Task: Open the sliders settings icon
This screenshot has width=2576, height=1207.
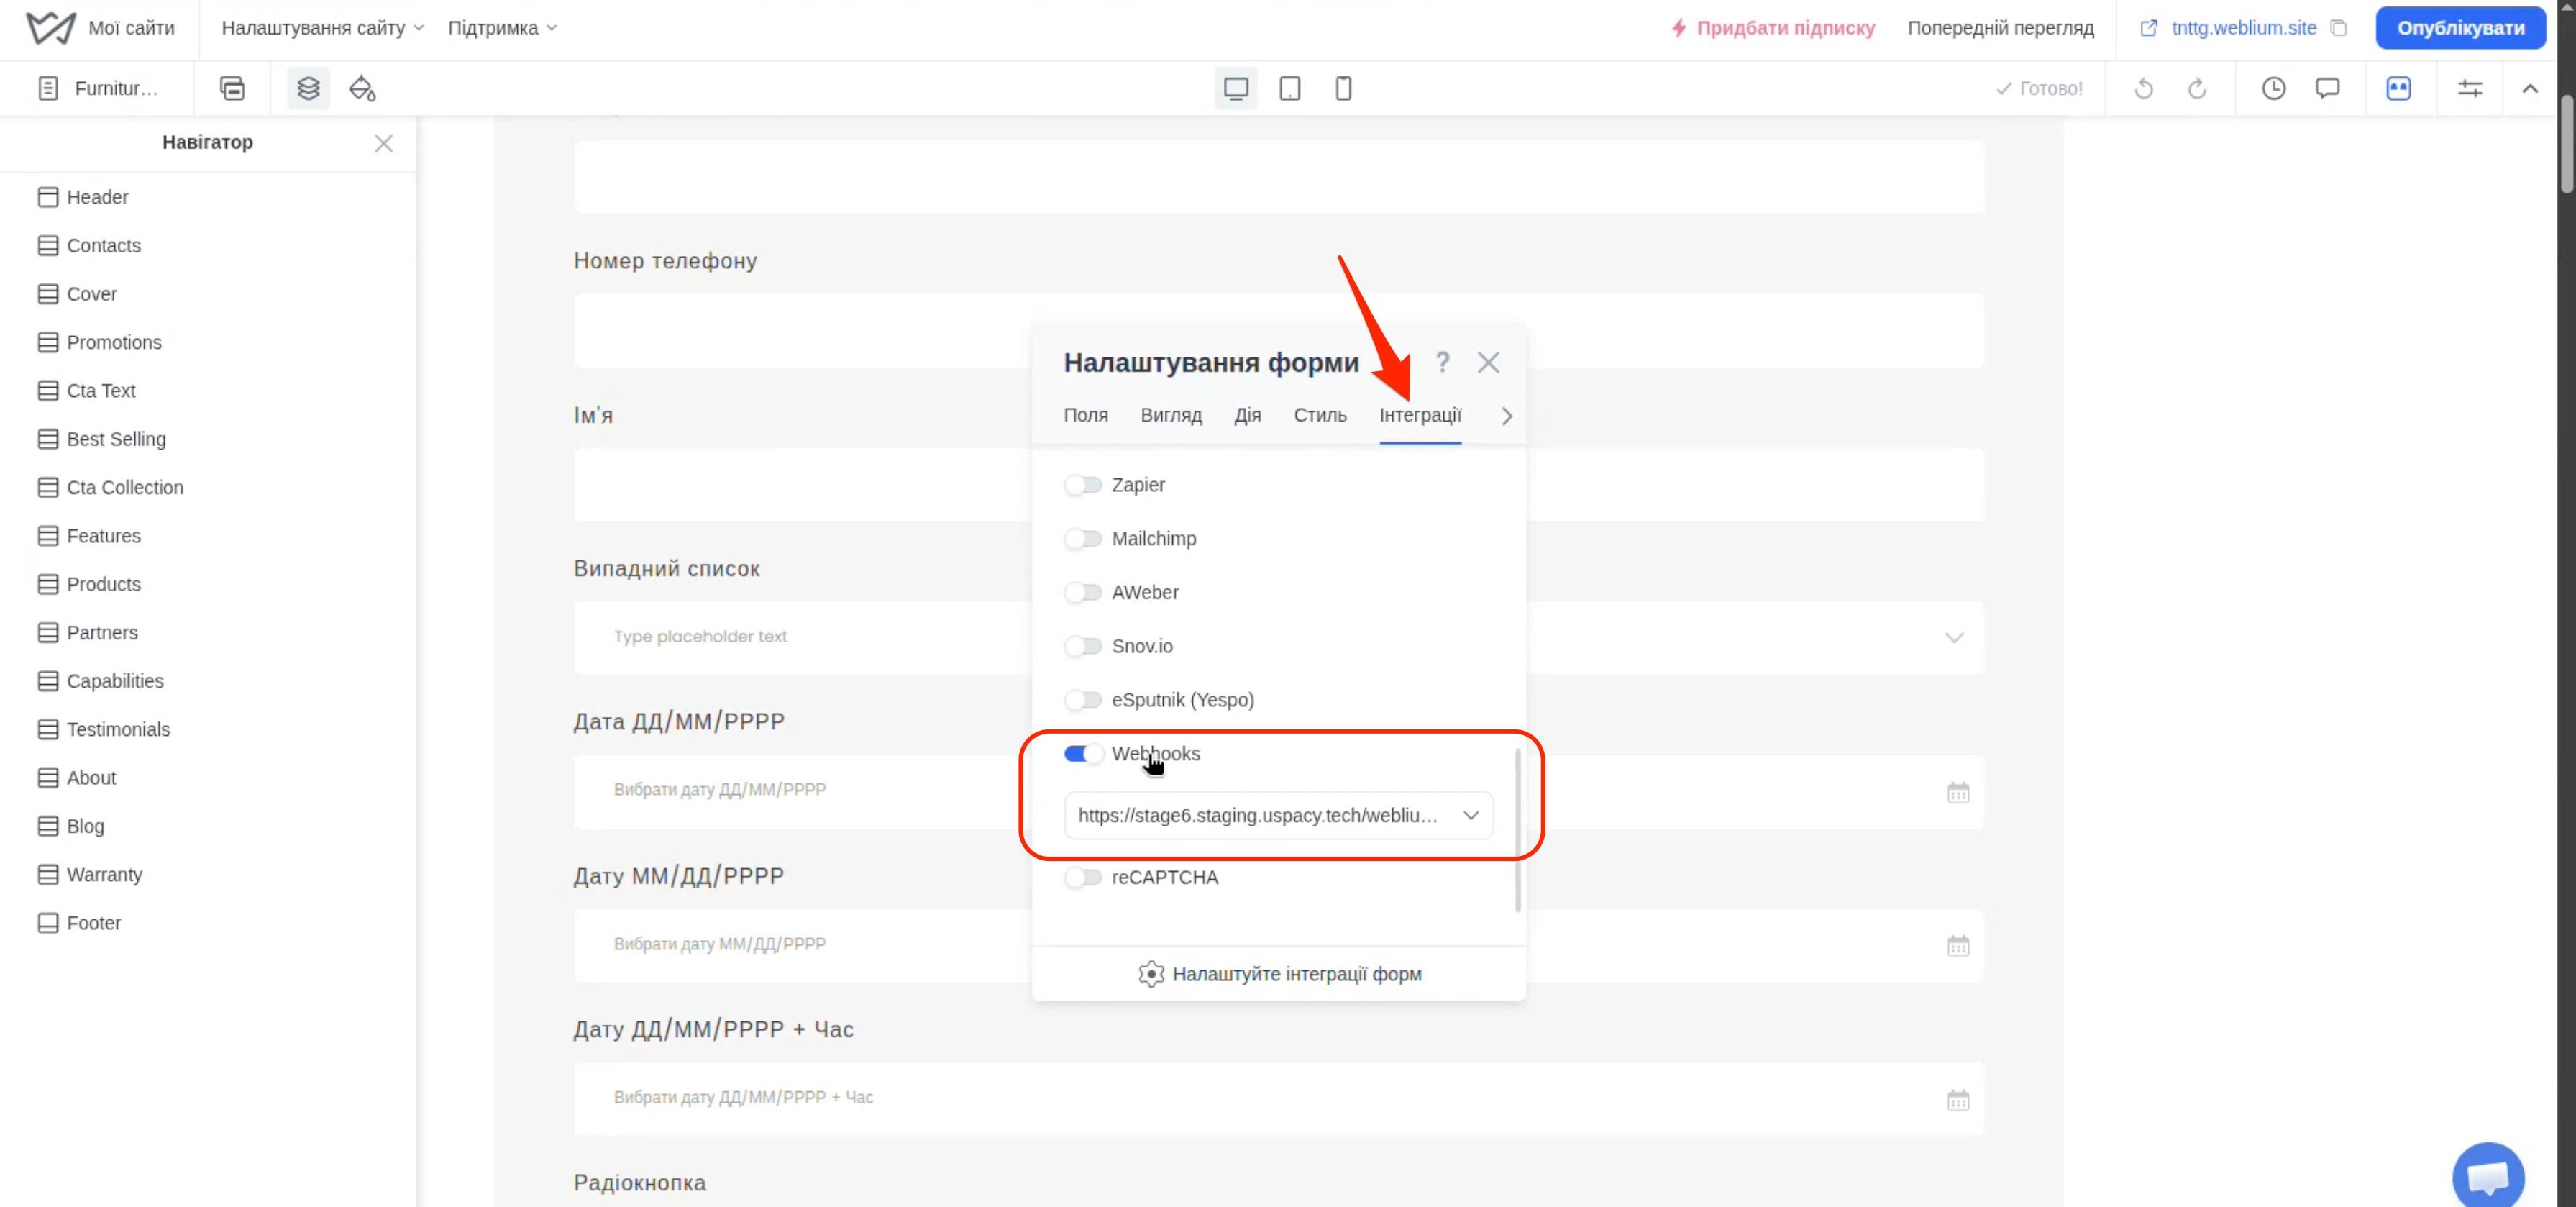Action: pos(2470,88)
